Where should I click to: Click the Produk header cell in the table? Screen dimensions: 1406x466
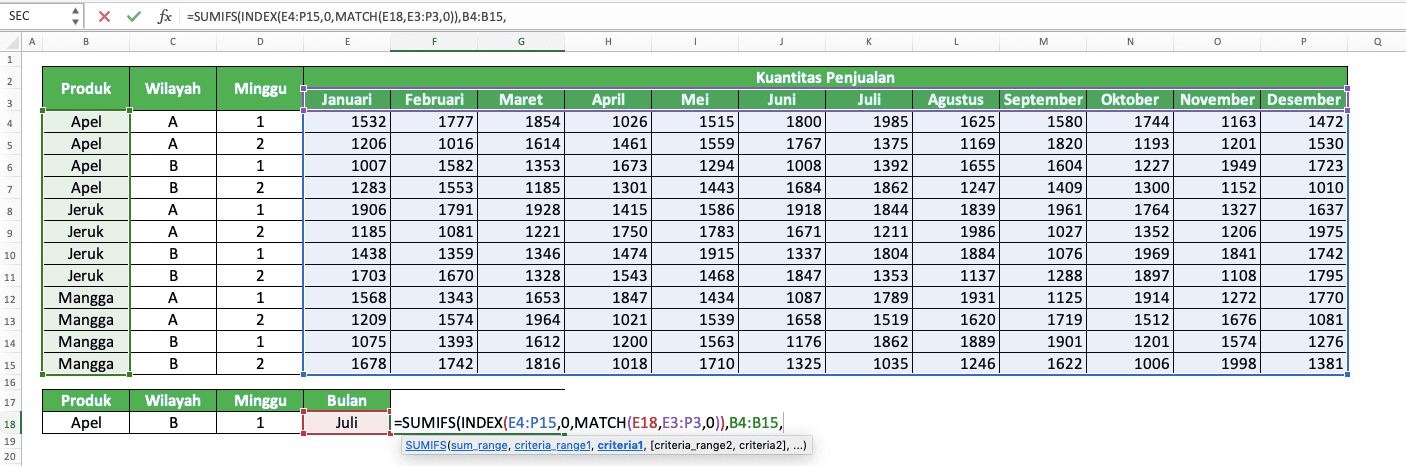86,88
